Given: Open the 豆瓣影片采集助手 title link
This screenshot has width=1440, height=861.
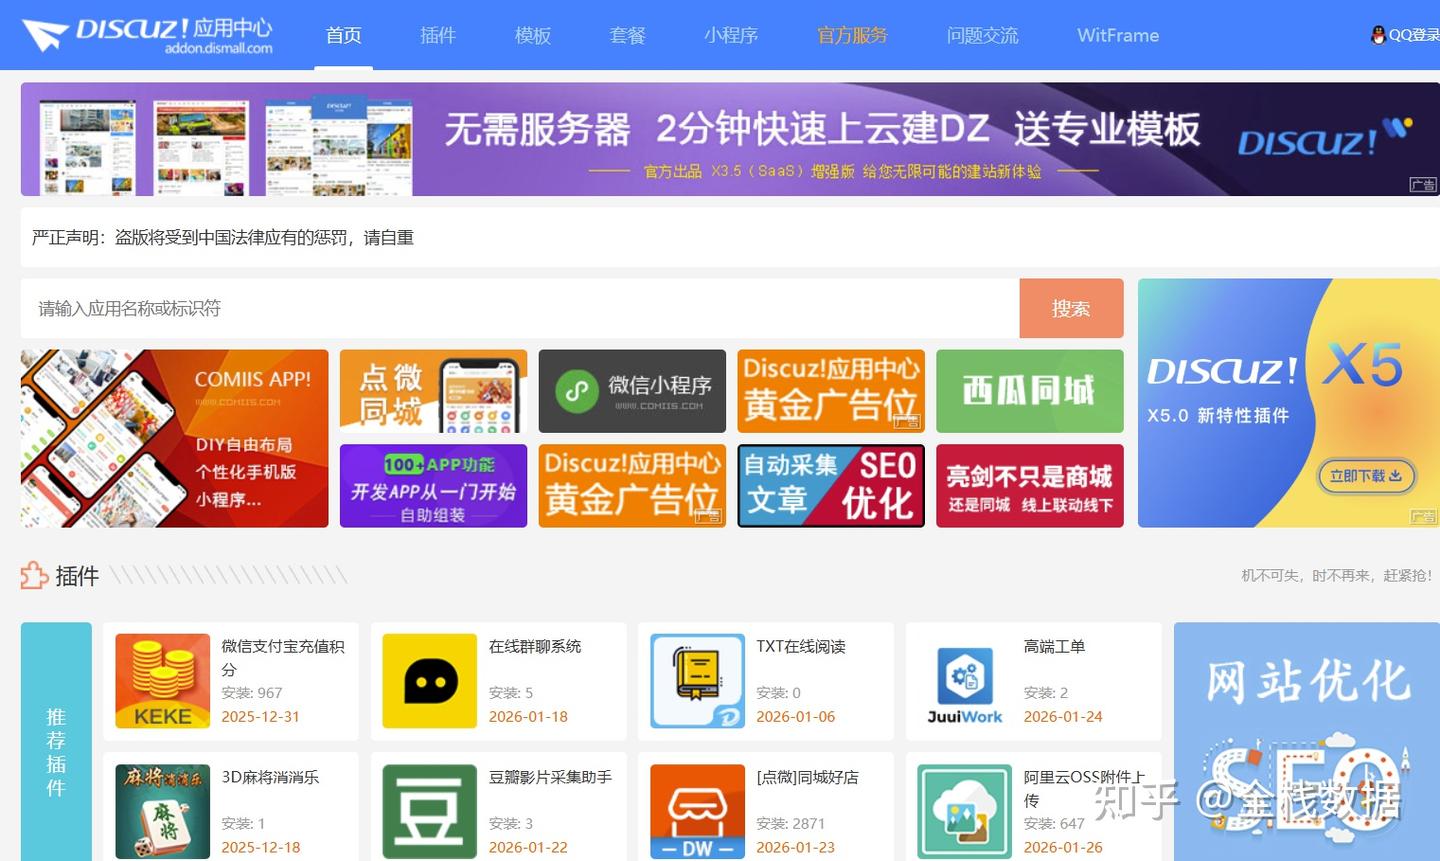Looking at the screenshot, I should [550, 777].
